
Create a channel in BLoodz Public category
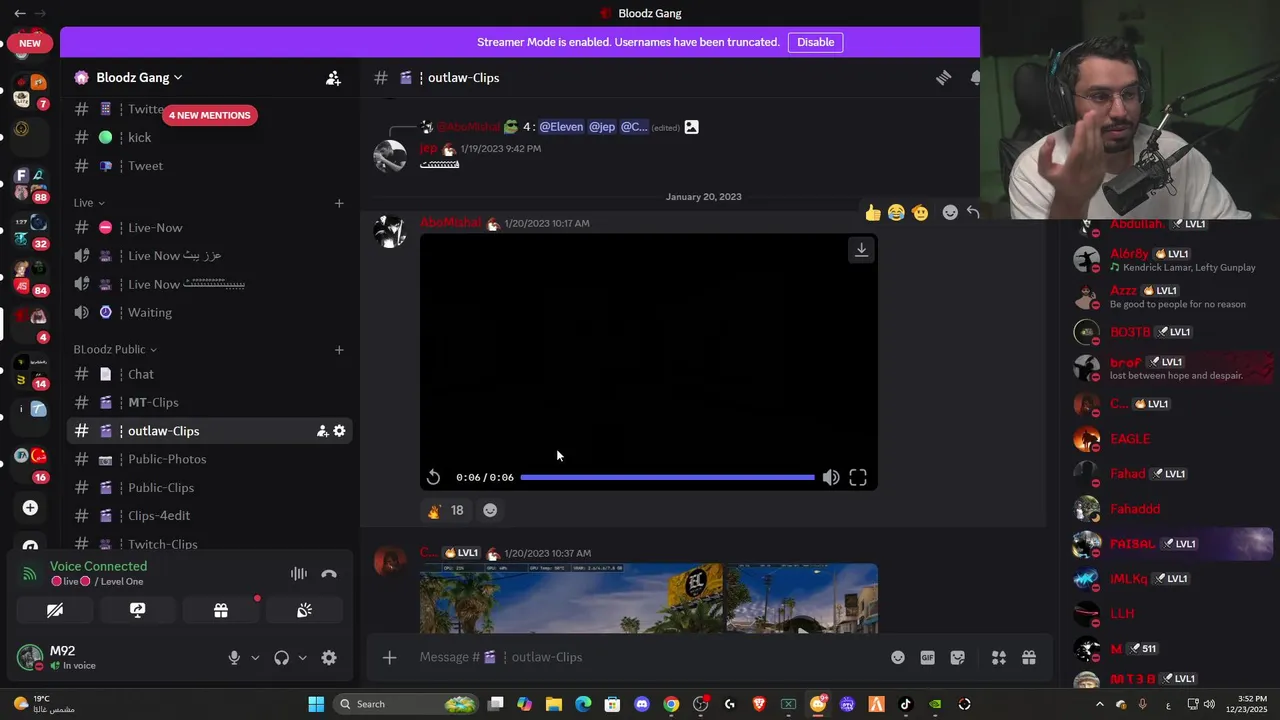pyautogui.click(x=339, y=350)
